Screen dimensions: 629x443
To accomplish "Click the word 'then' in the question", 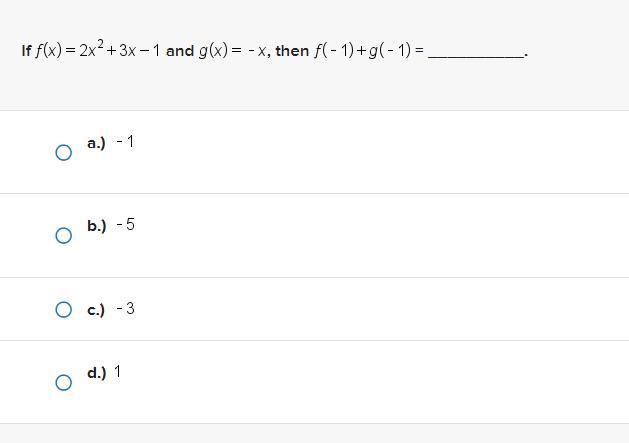I will (292, 50).
